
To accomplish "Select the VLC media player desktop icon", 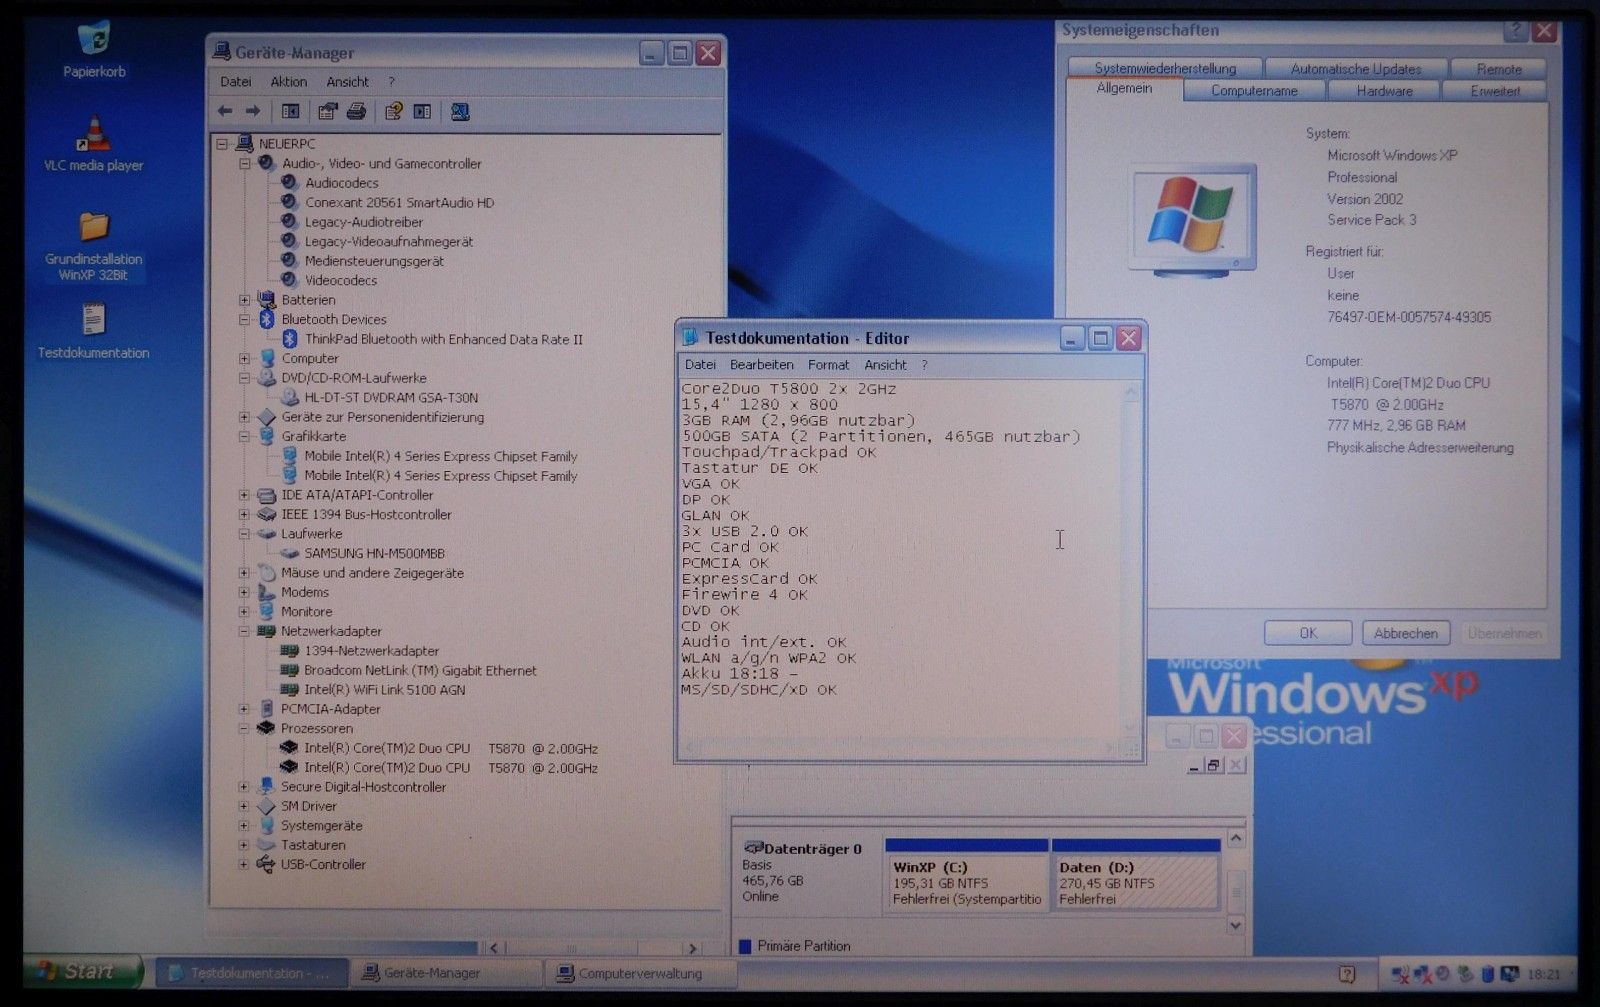I will 94,144.
